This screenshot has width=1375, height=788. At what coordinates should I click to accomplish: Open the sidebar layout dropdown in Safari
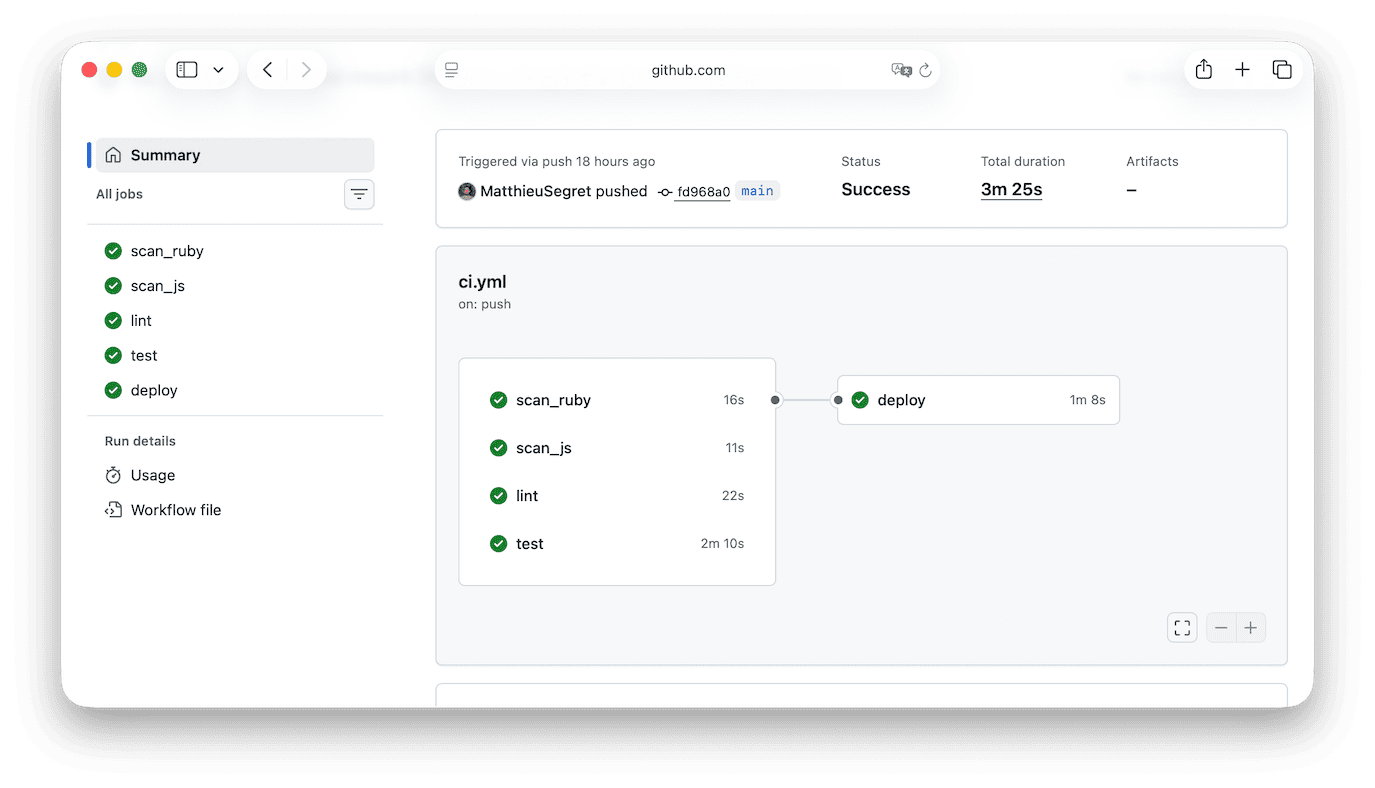(218, 69)
